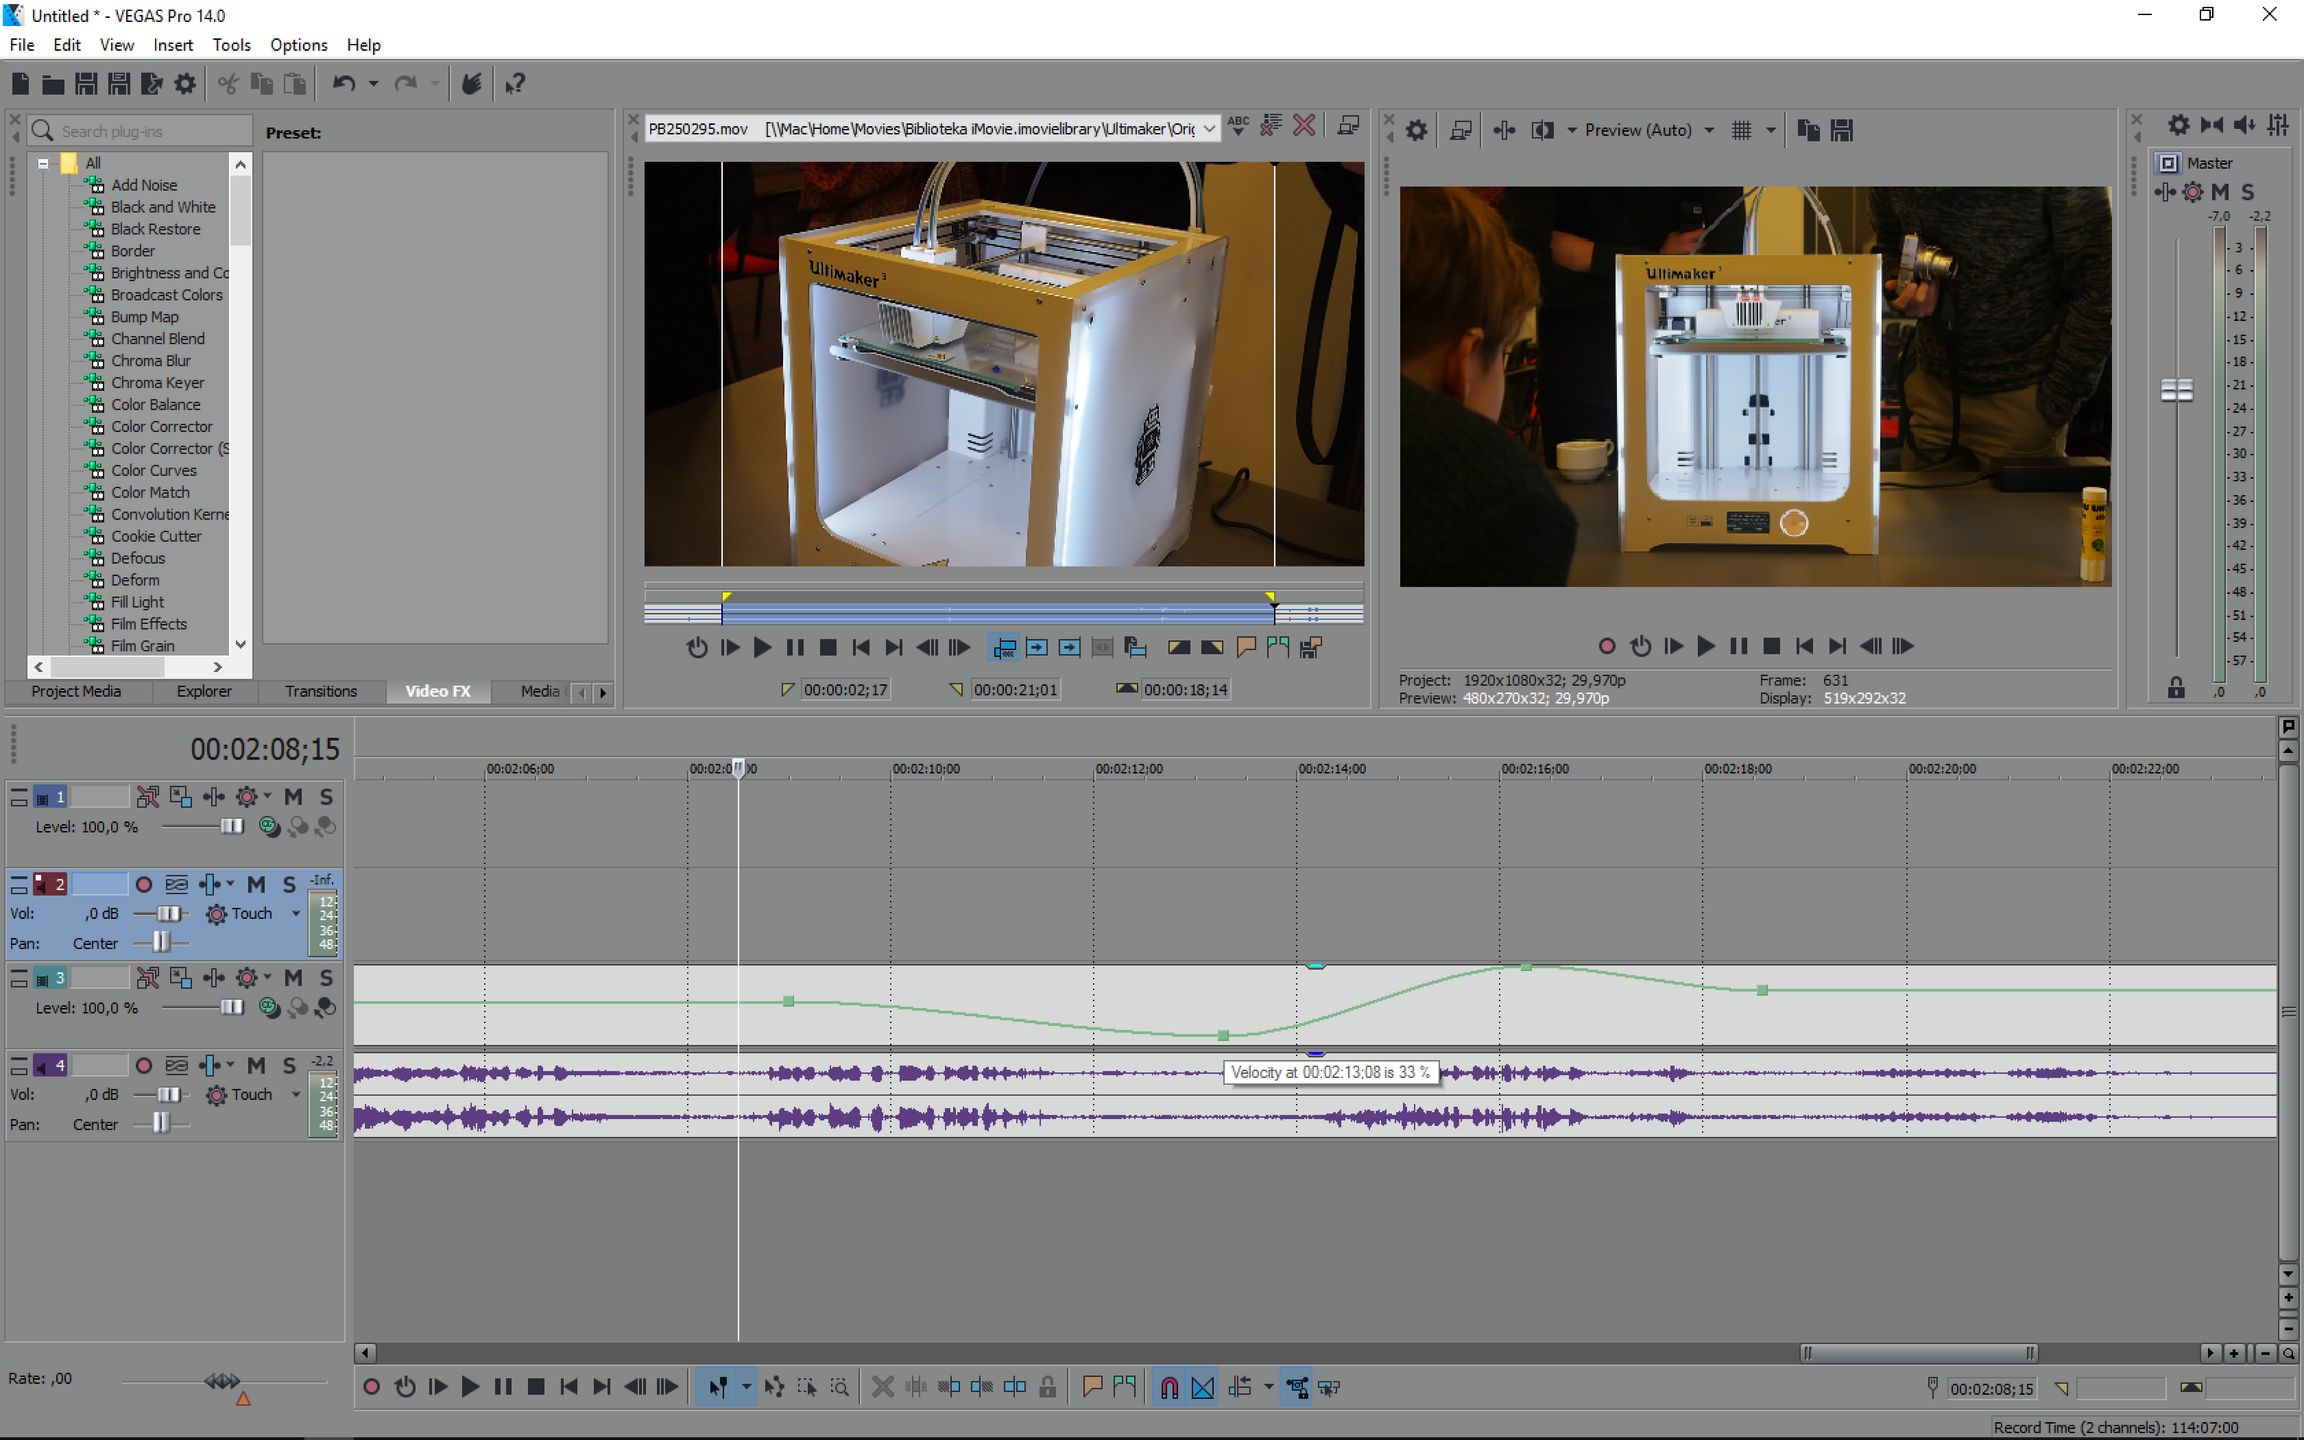The height and width of the screenshot is (1440, 2304).
Task: Click the Undo arrow icon
Action: 344,84
